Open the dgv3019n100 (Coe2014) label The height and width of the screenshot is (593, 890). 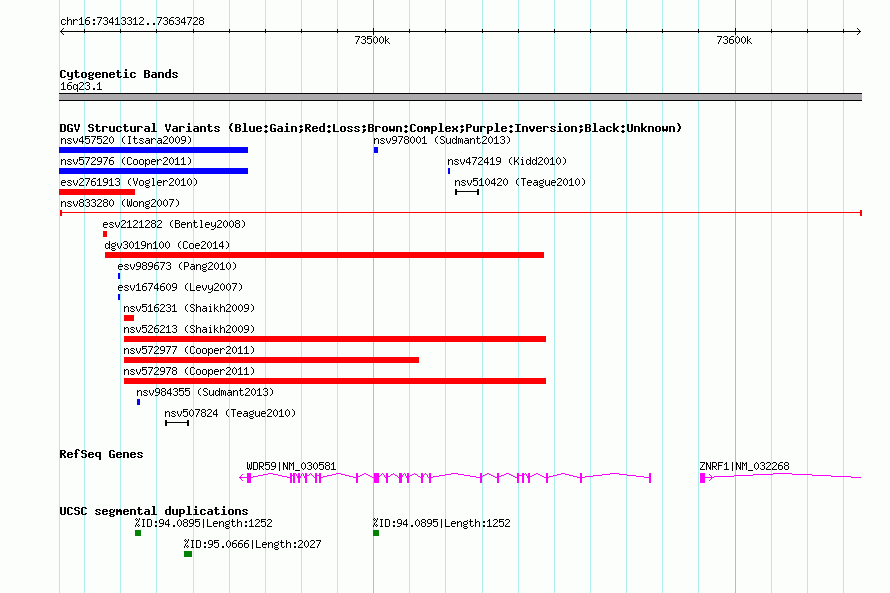coord(167,245)
